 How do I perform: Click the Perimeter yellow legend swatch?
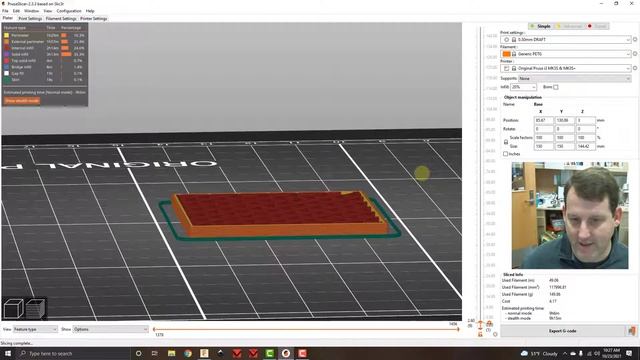[6, 36]
